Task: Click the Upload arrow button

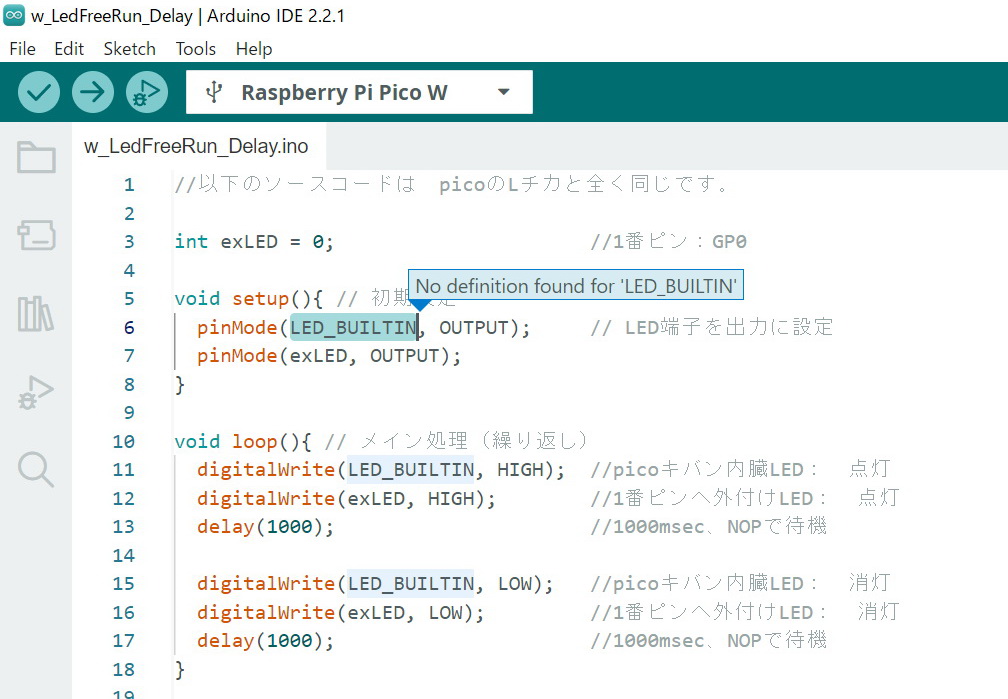Action: tap(93, 92)
